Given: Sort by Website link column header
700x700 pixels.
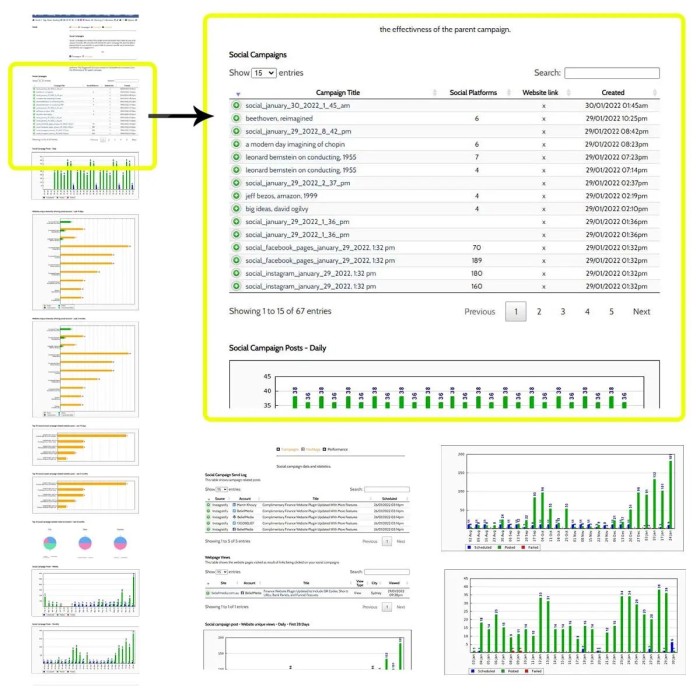Looking at the screenshot, I should pos(543,92).
